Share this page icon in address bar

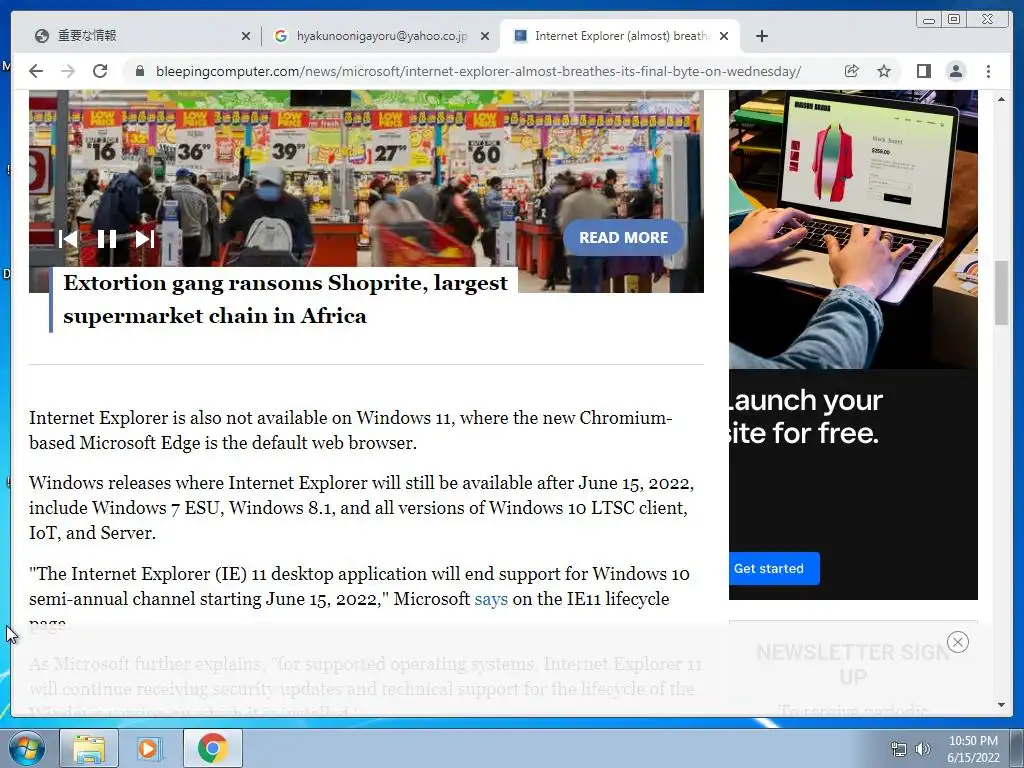point(851,71)
